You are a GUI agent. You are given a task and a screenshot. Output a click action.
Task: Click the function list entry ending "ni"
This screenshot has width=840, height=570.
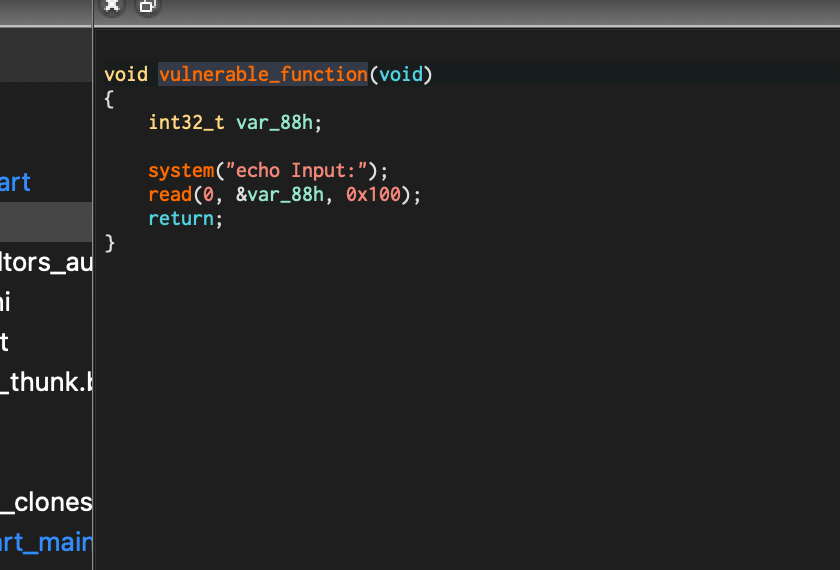(x=8, y=302)
